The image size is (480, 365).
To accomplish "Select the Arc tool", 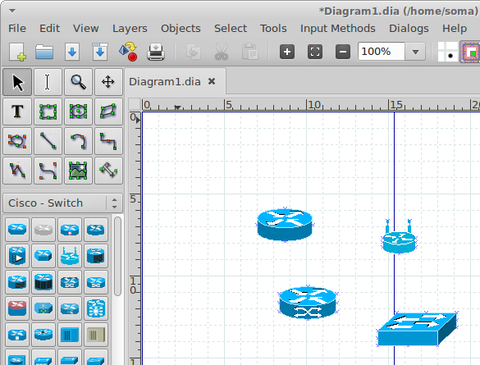I will click(78, 141).
